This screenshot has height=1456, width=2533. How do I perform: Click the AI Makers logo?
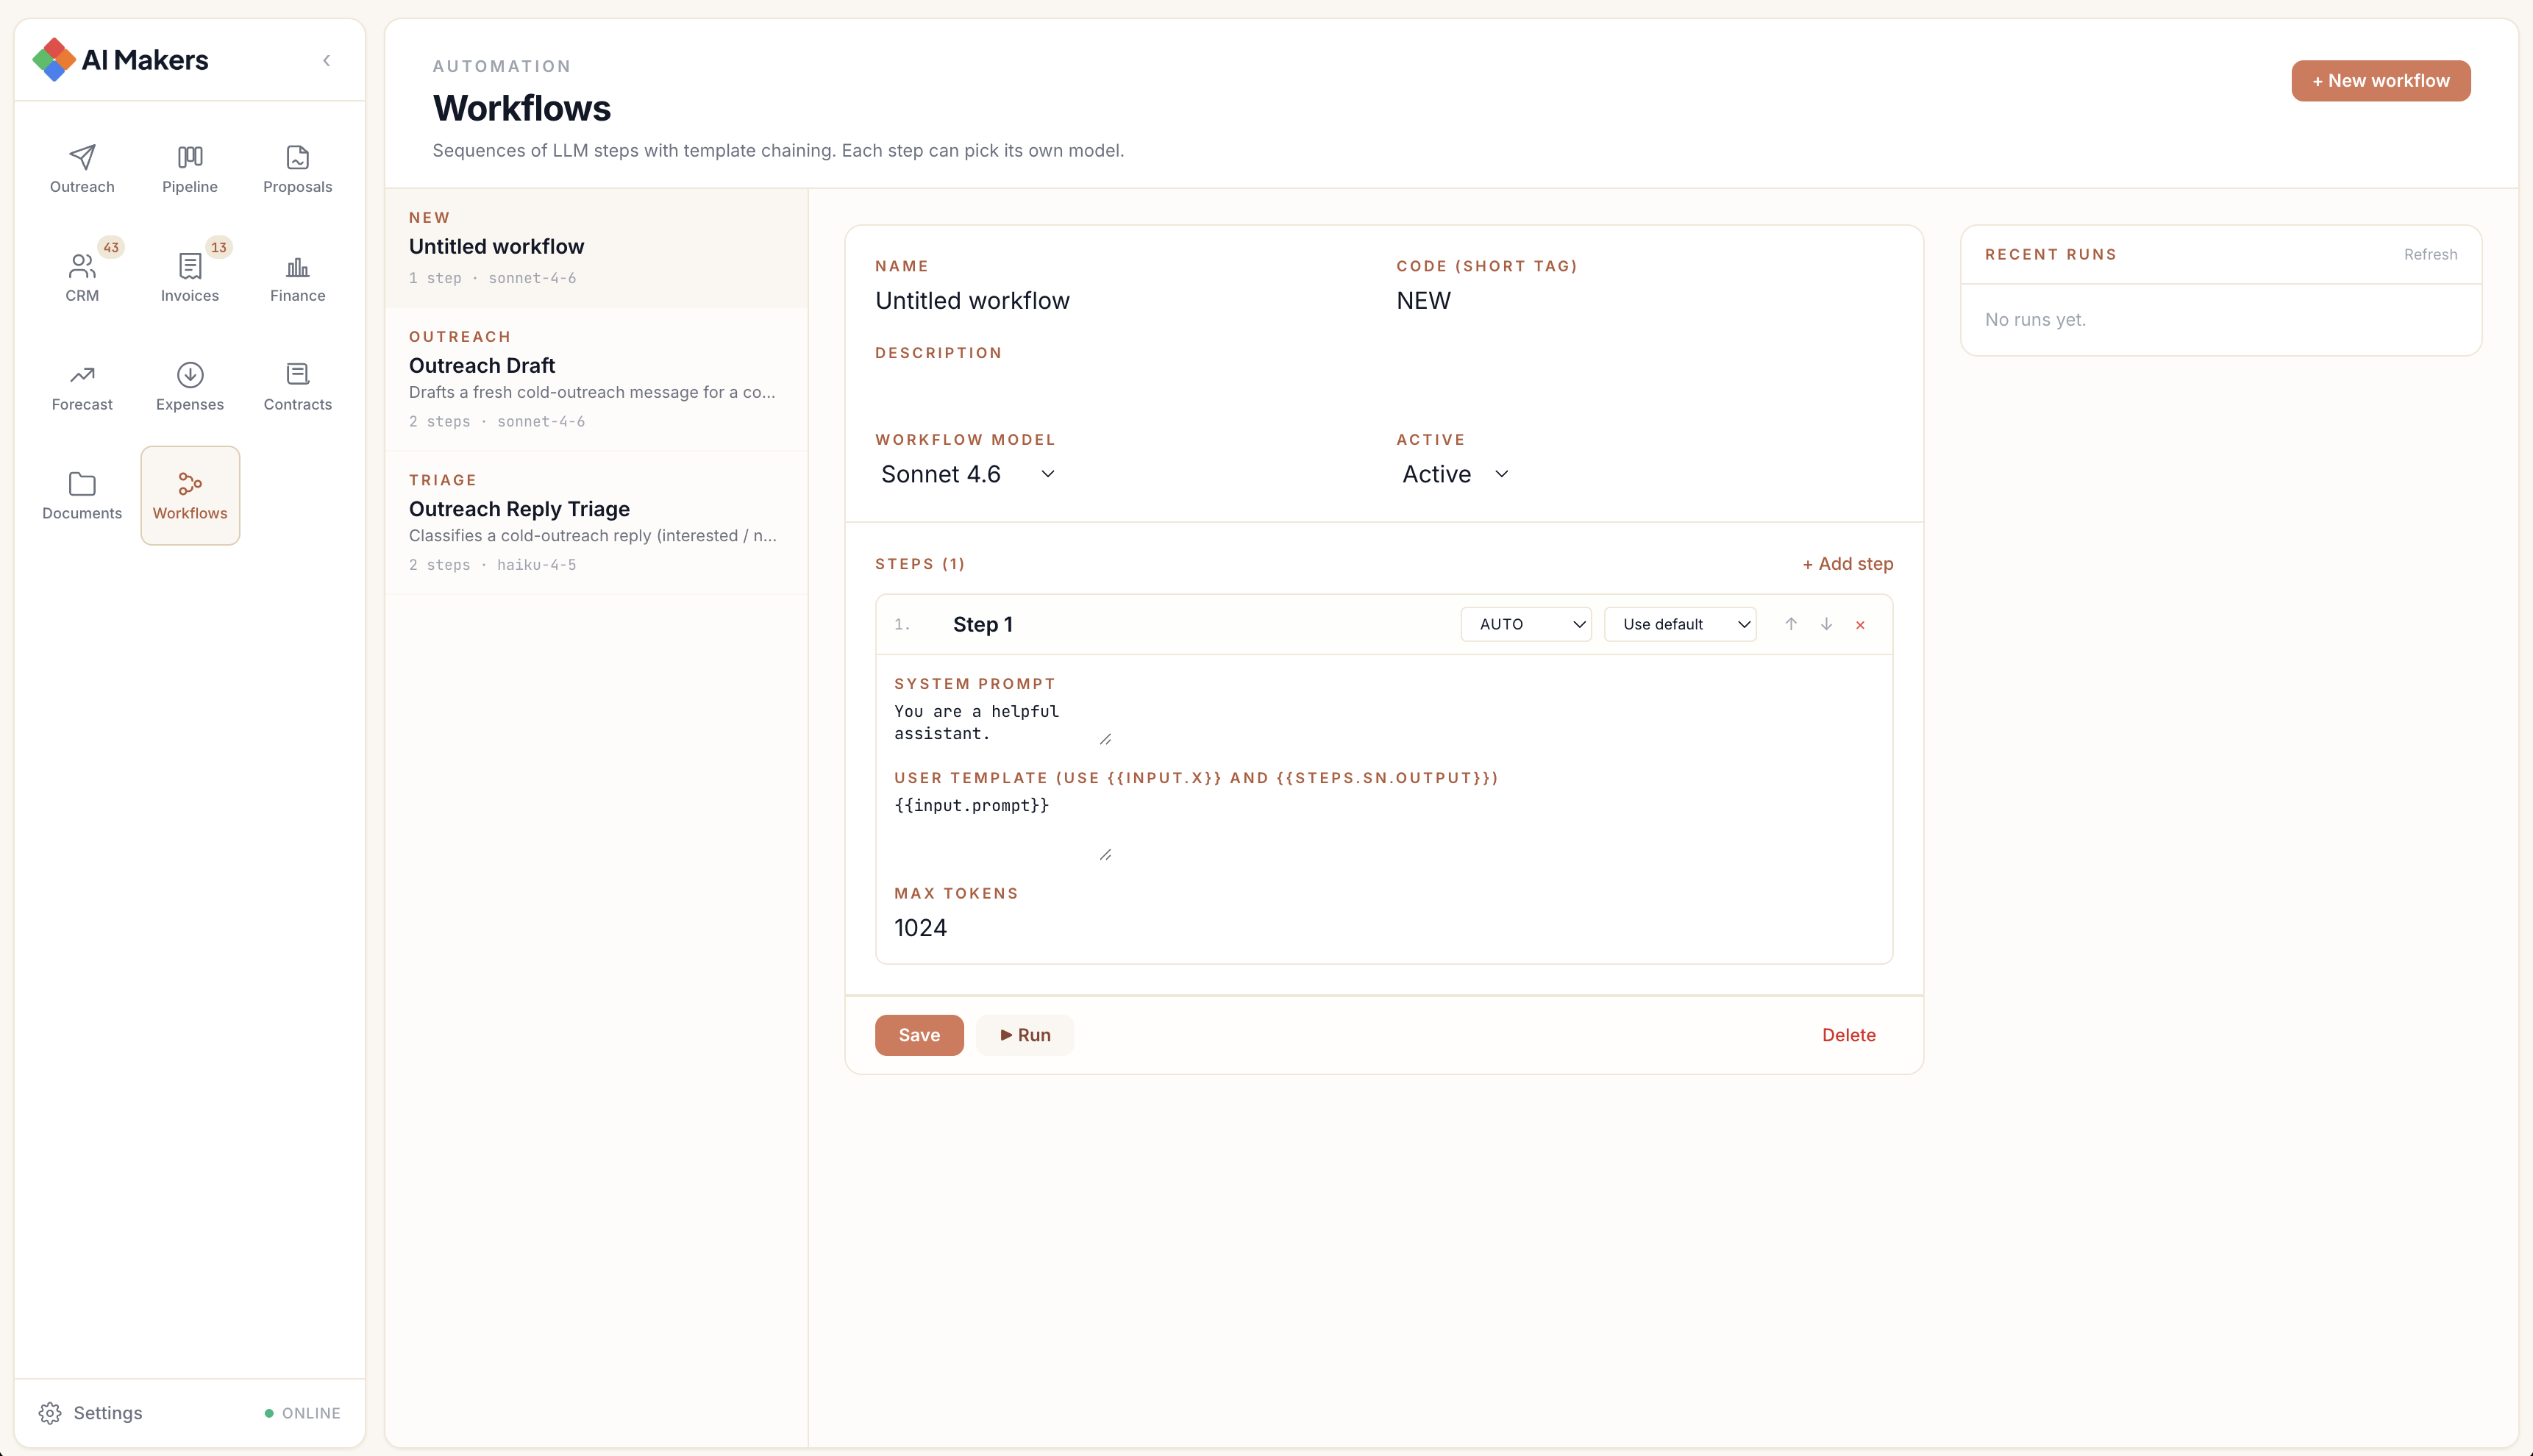[x=120, y=60]
